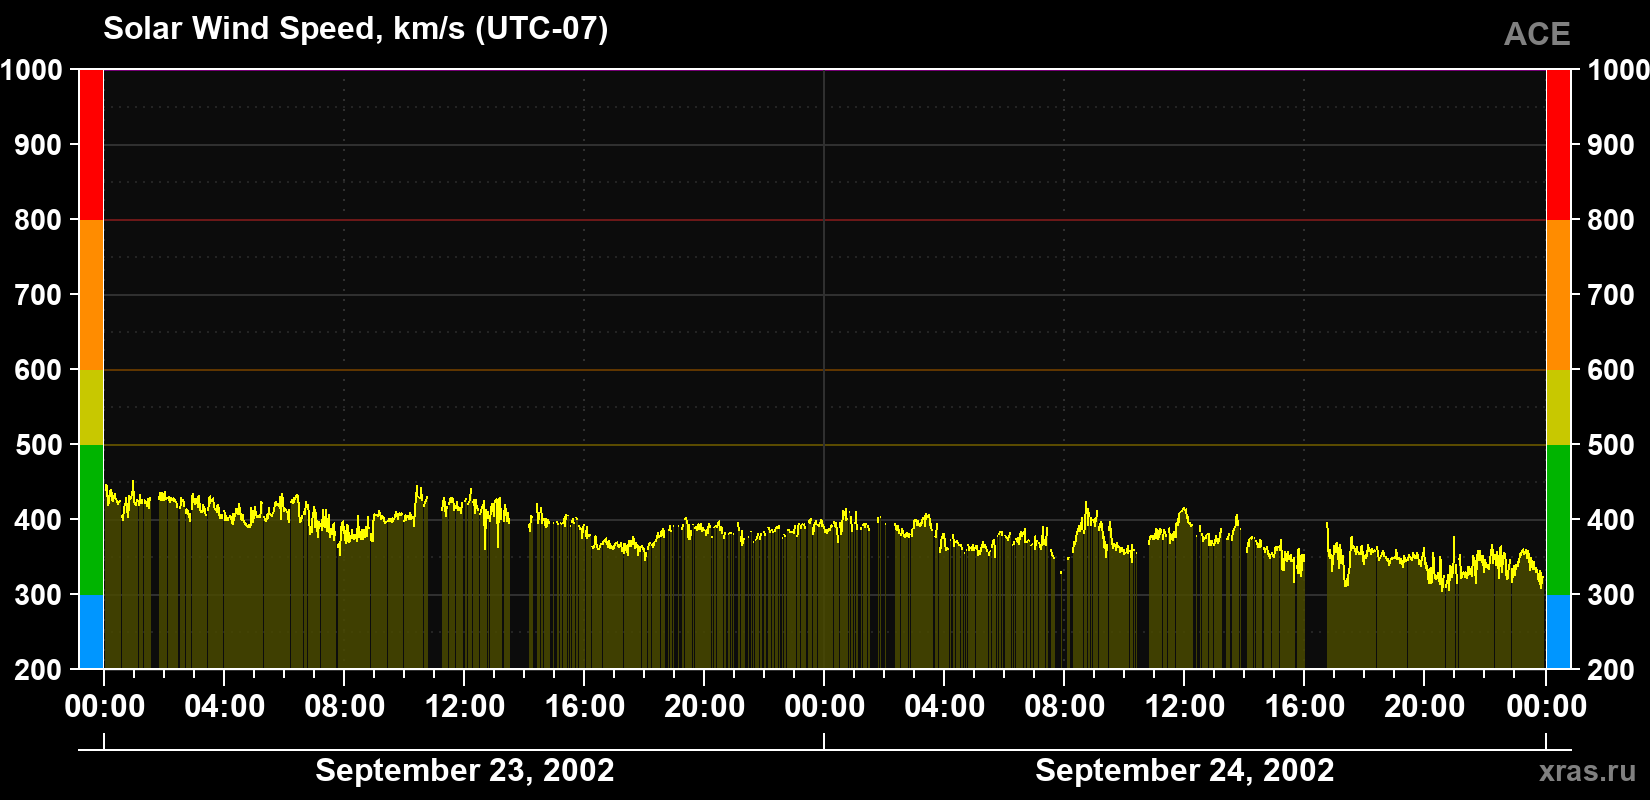The height and width of the screenshot is (800, 1650).
Task: Select the "September 24, 2002" date label
Action: click(1184, 771)
